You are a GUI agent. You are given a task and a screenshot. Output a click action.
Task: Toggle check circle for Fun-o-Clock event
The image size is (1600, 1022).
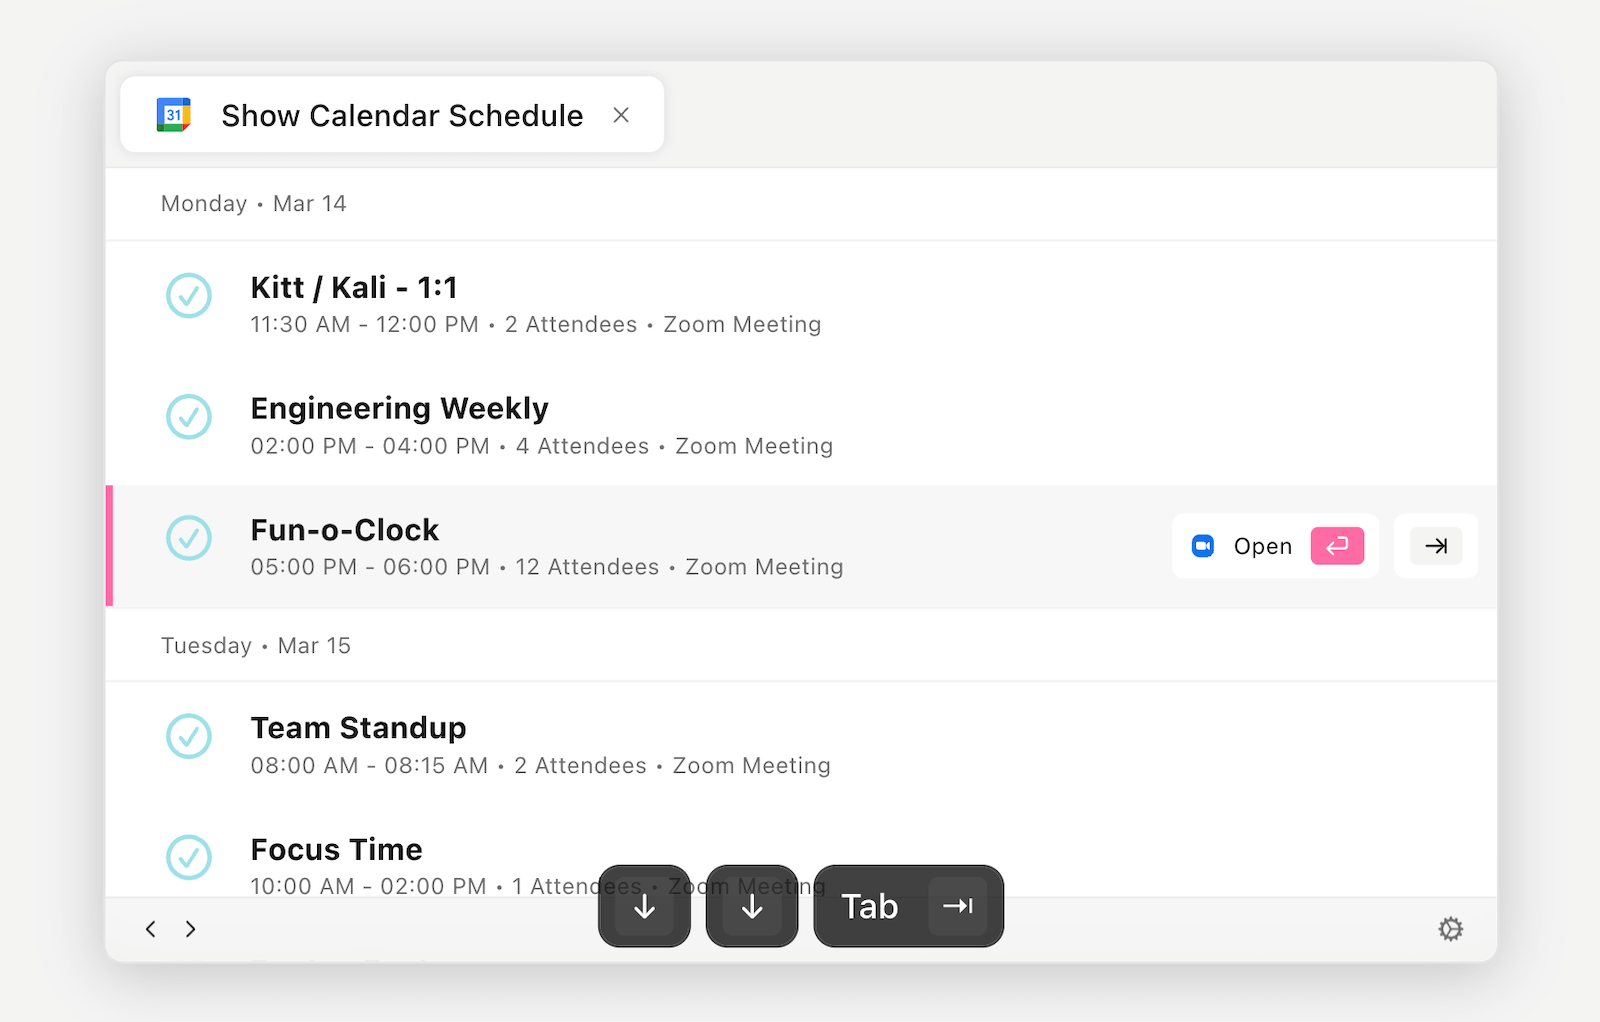[189, 538]
